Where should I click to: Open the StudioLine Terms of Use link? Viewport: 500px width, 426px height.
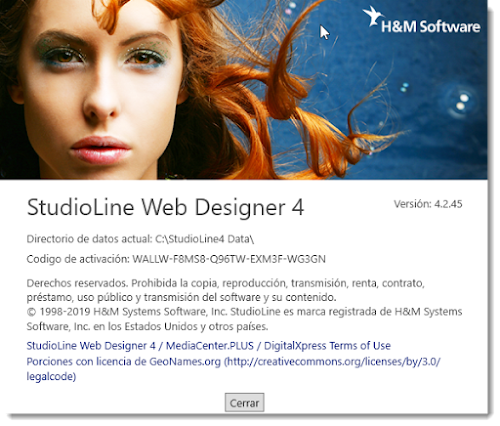click(x=208, y=346)
